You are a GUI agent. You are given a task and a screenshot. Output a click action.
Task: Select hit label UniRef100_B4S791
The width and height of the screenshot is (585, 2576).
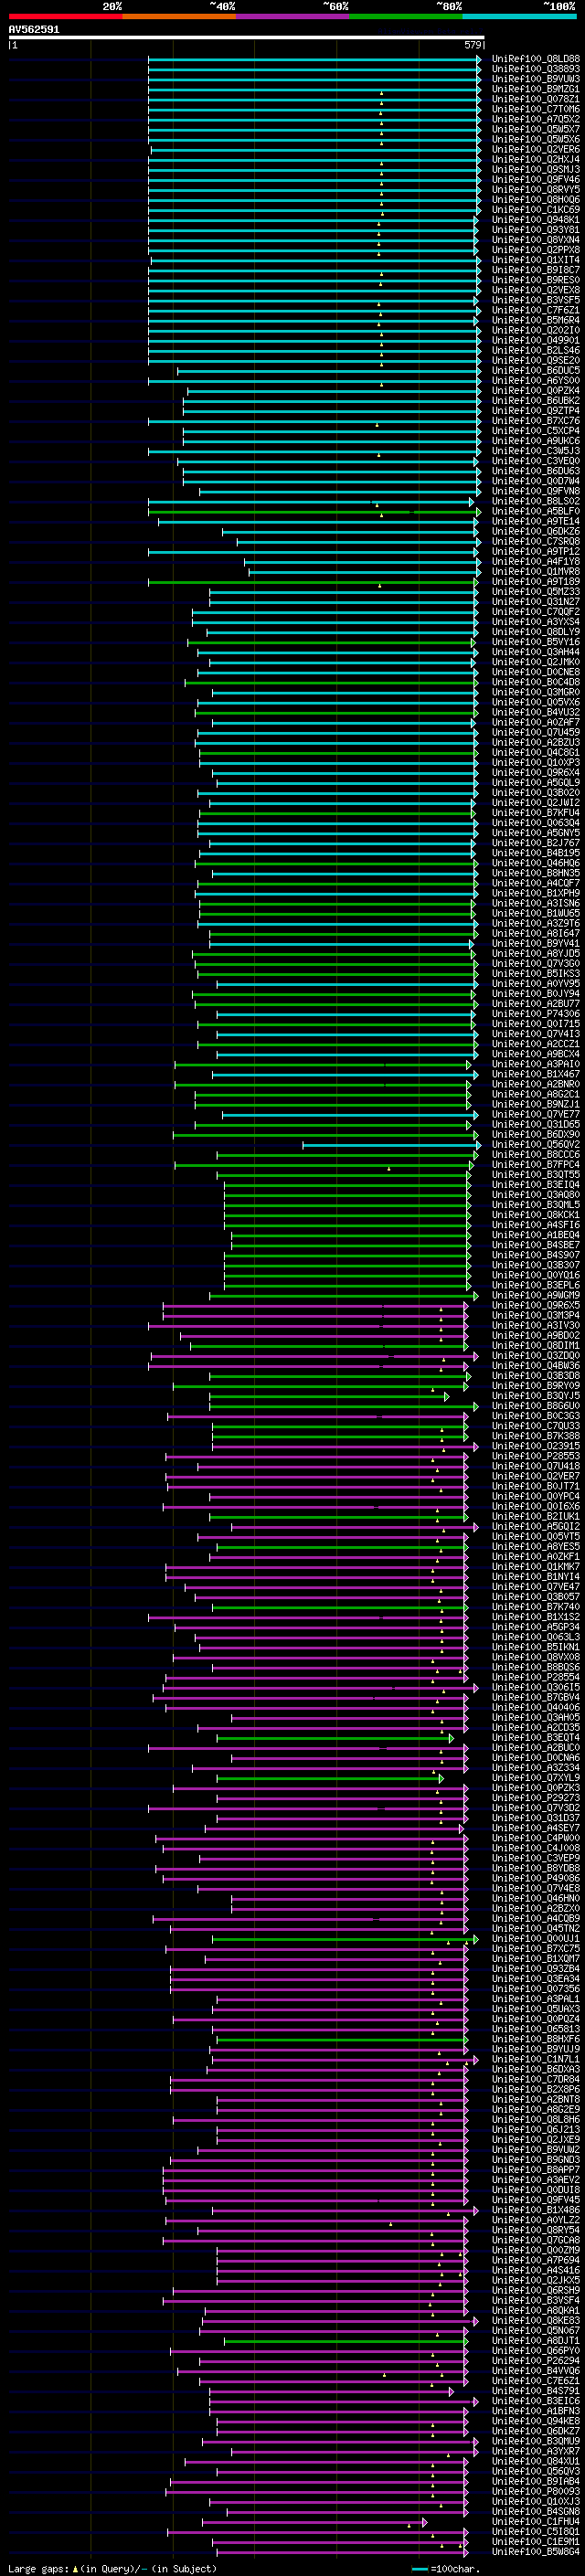pyautogui.click(x=536, y=2391)
